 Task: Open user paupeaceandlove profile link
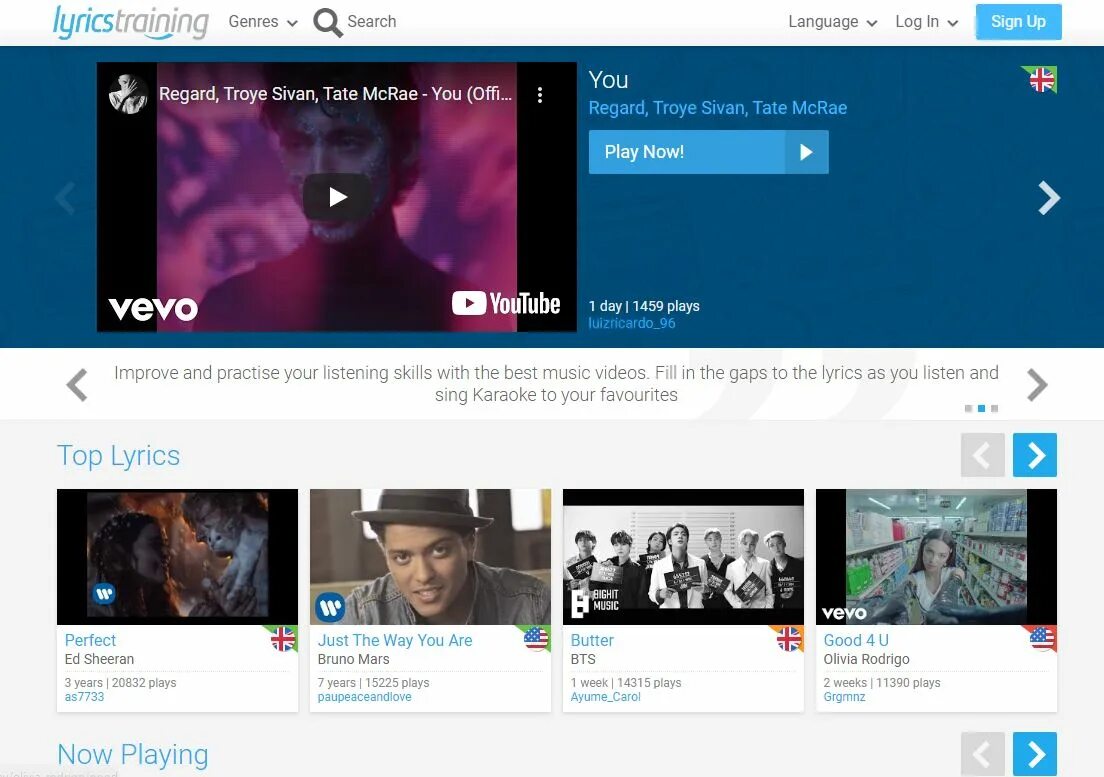(365, 697)
